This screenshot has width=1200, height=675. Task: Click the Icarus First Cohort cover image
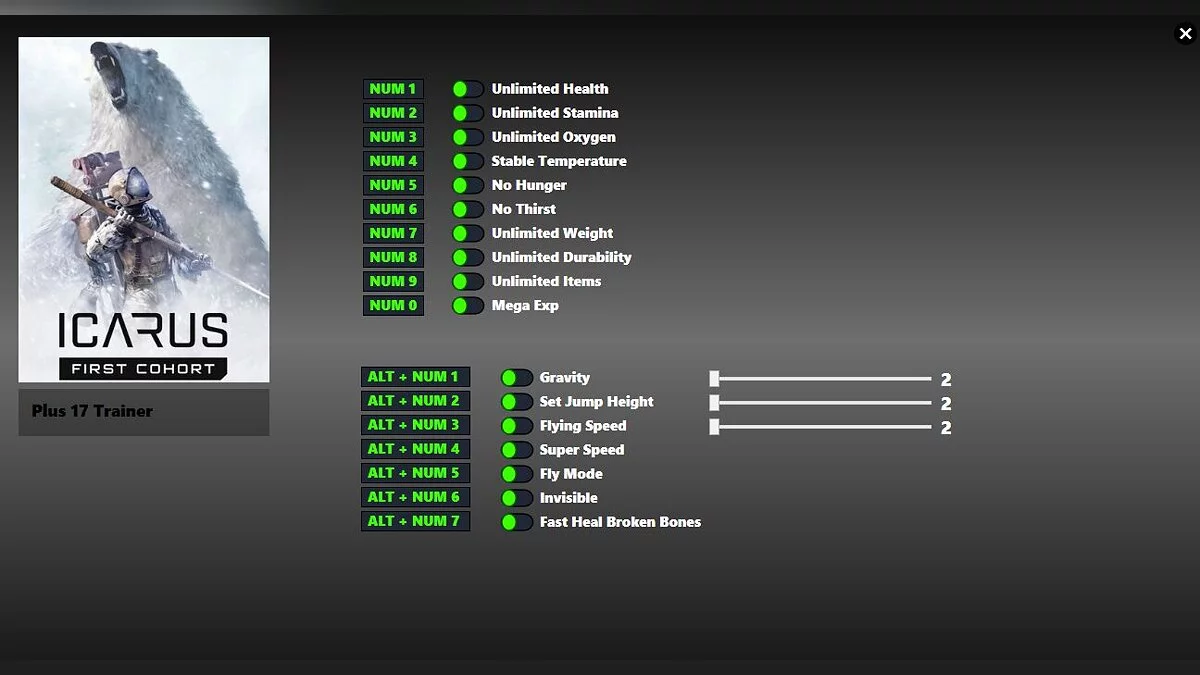coord(144,209)
